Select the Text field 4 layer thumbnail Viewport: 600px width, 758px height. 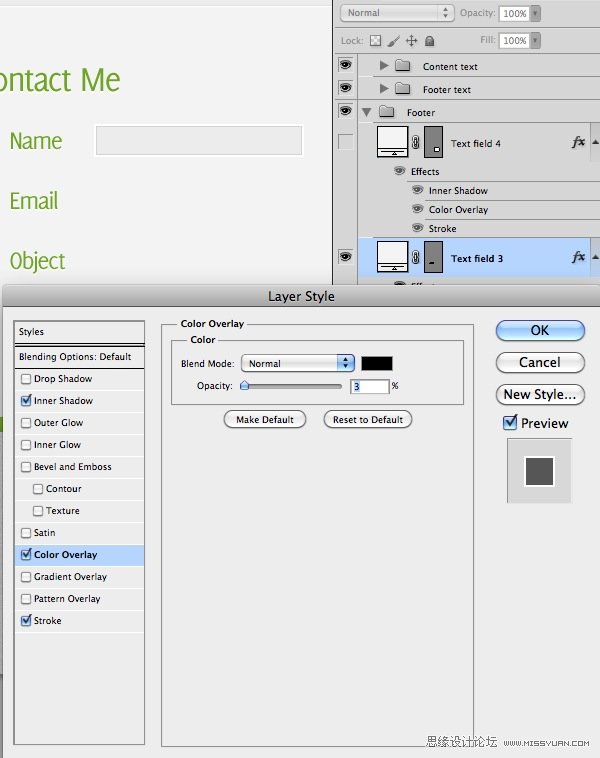[392, 142]
